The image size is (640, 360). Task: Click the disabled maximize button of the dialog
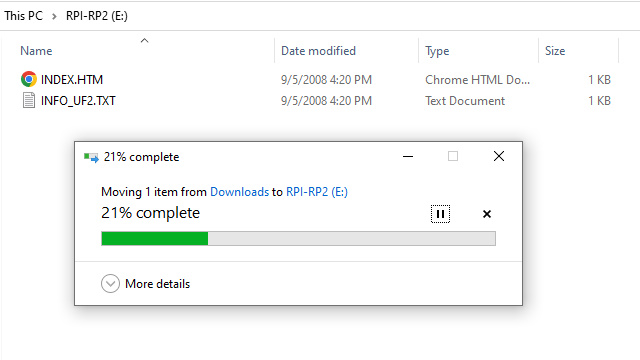pos(453,156)
